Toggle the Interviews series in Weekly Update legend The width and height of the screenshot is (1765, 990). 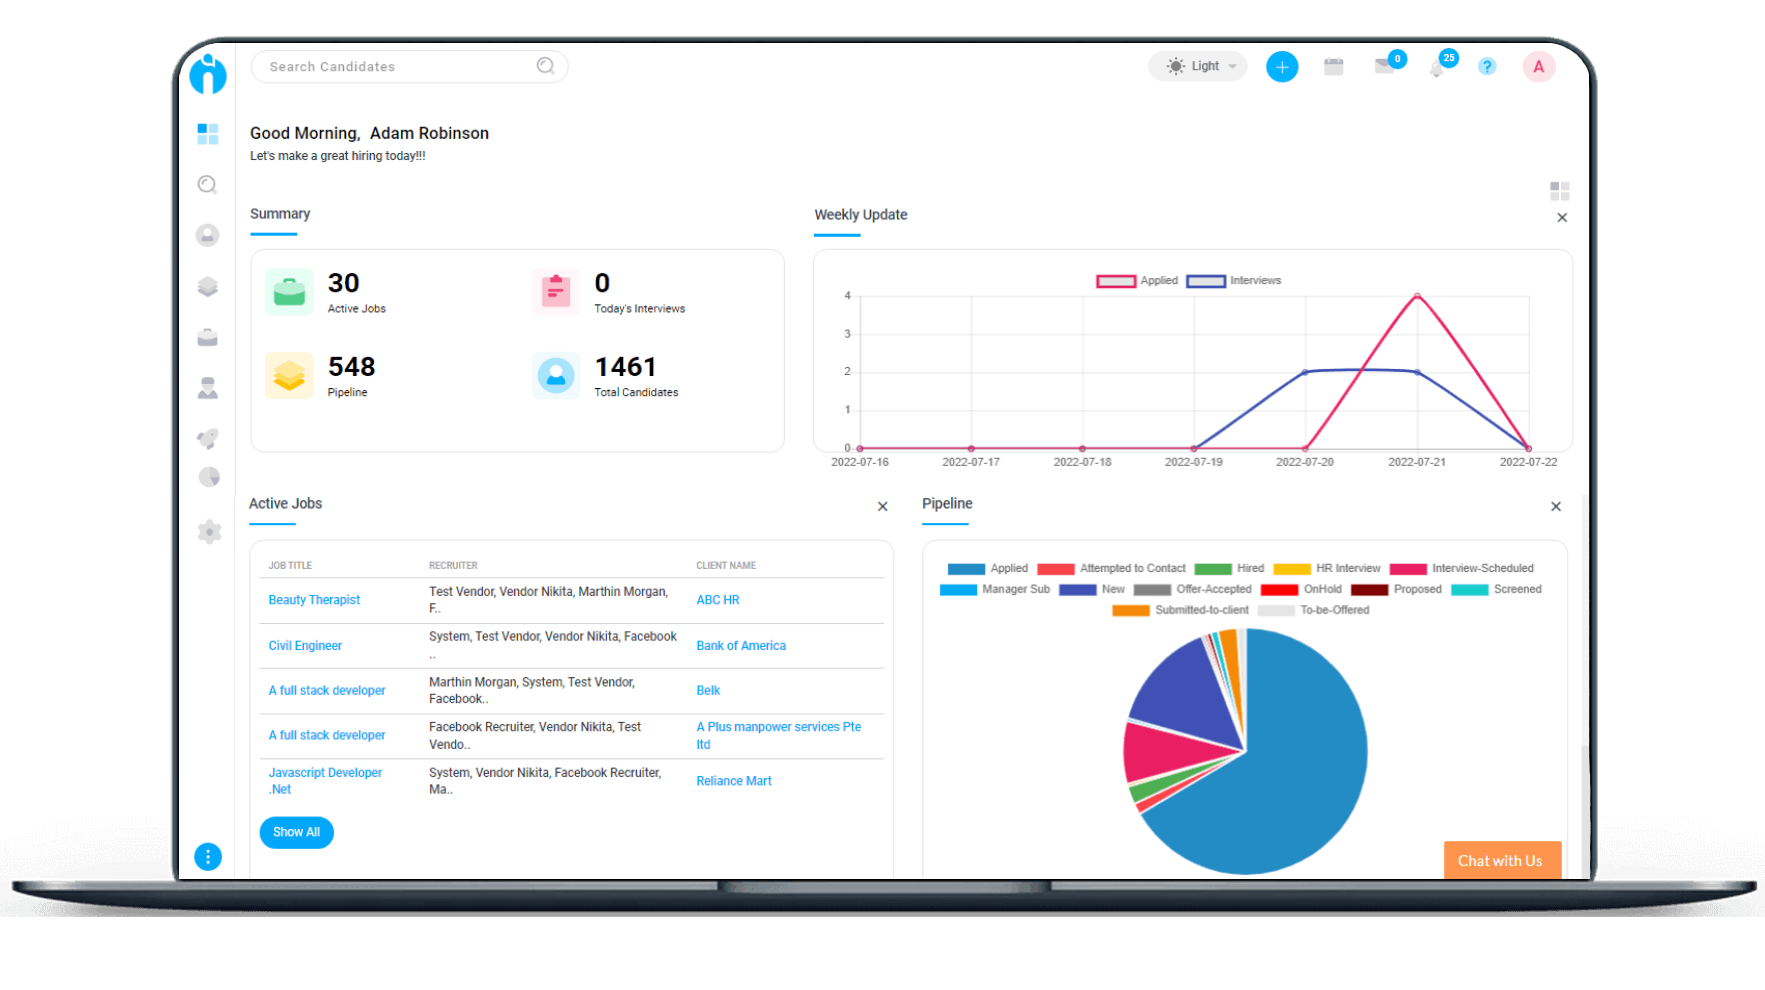coord(1234,281)
